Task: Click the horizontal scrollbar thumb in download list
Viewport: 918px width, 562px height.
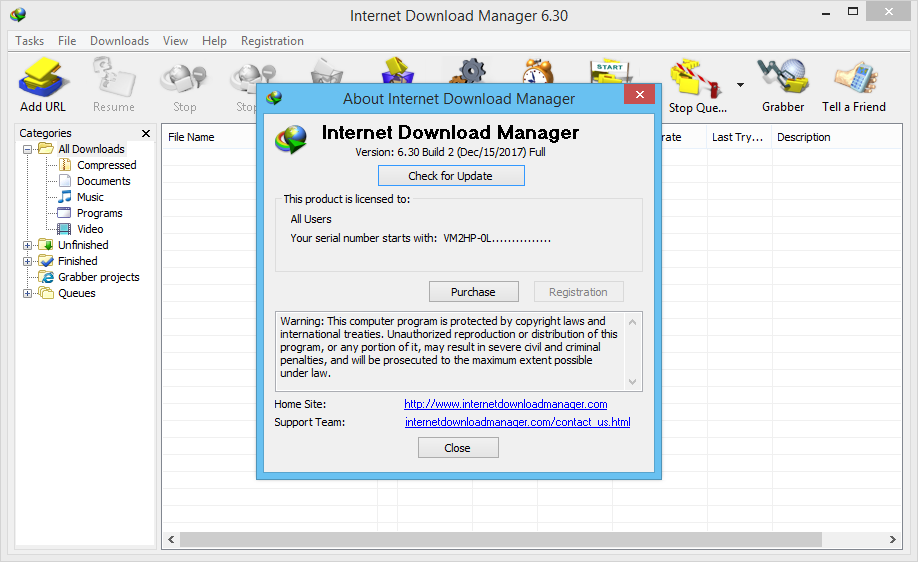Action: coord(501,539)
